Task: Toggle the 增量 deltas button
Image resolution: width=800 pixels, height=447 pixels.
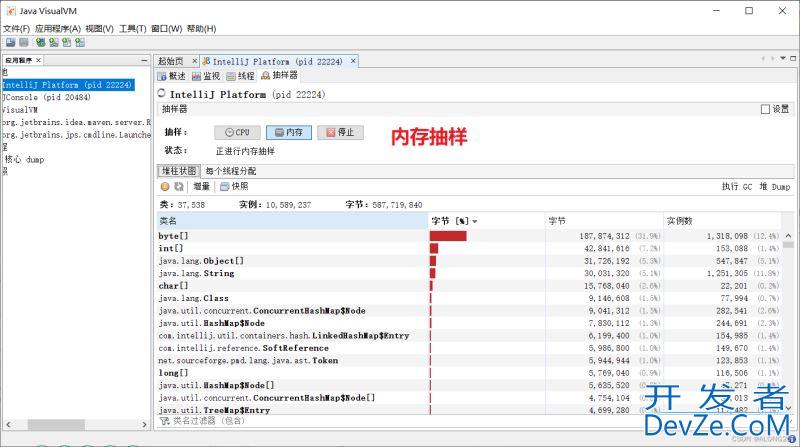Action: tap(202, 187)
